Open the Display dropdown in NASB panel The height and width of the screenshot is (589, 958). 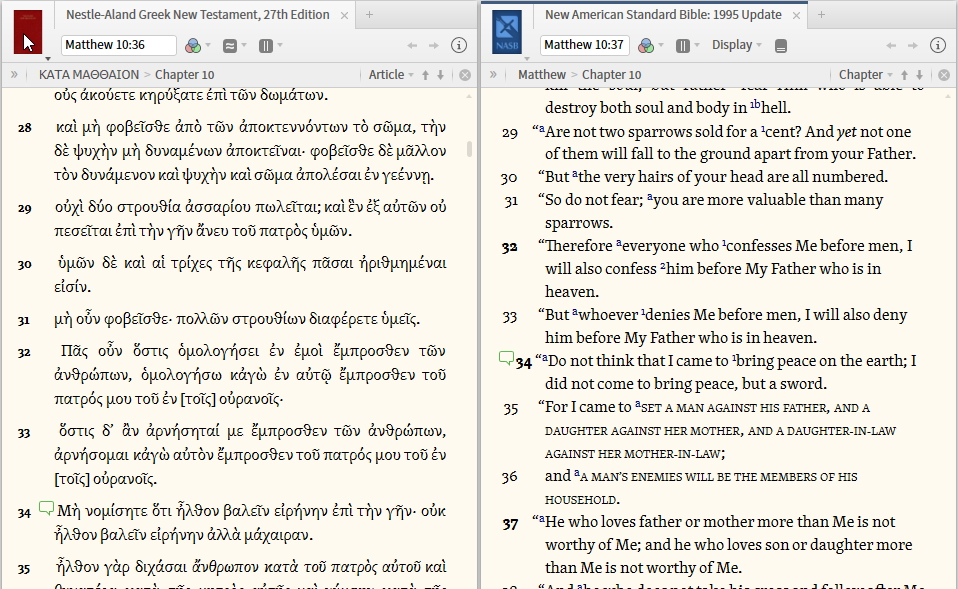click(737, 45)
